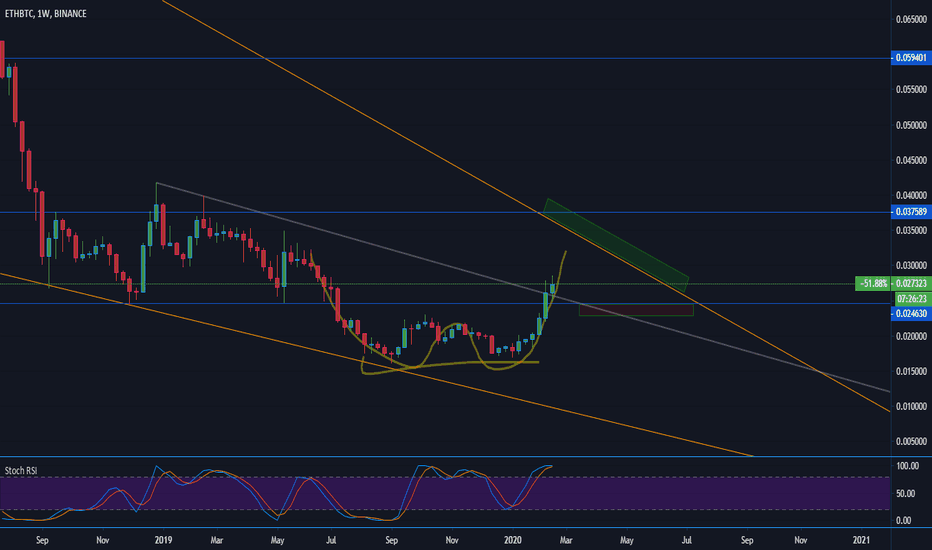Click the 0.045000 price axis value
This screenshot has height=550, width=932.
(x=911, y=160)
